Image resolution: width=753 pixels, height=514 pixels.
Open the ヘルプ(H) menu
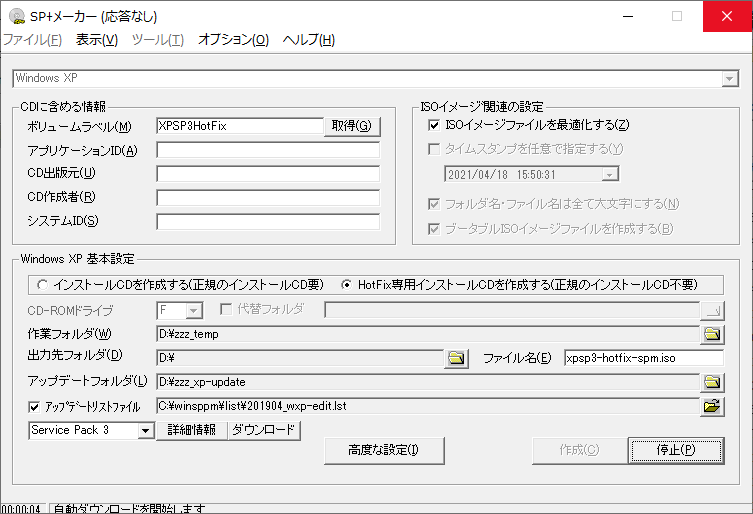click(x=308, y=39)
